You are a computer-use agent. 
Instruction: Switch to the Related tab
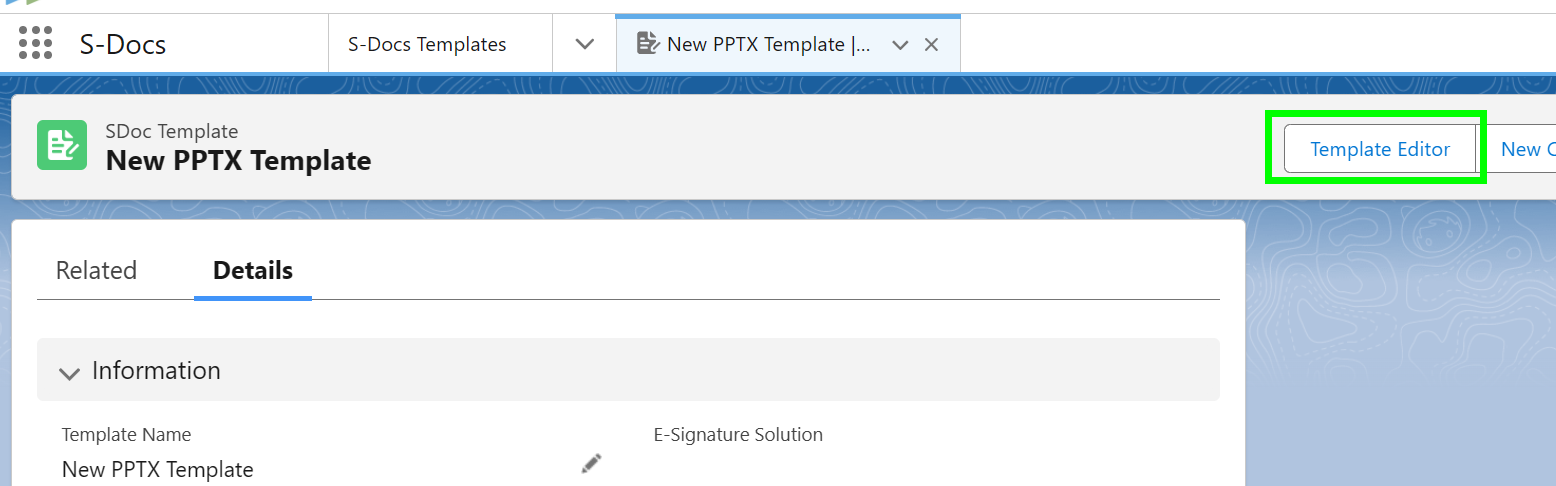(x=96, y=270)
